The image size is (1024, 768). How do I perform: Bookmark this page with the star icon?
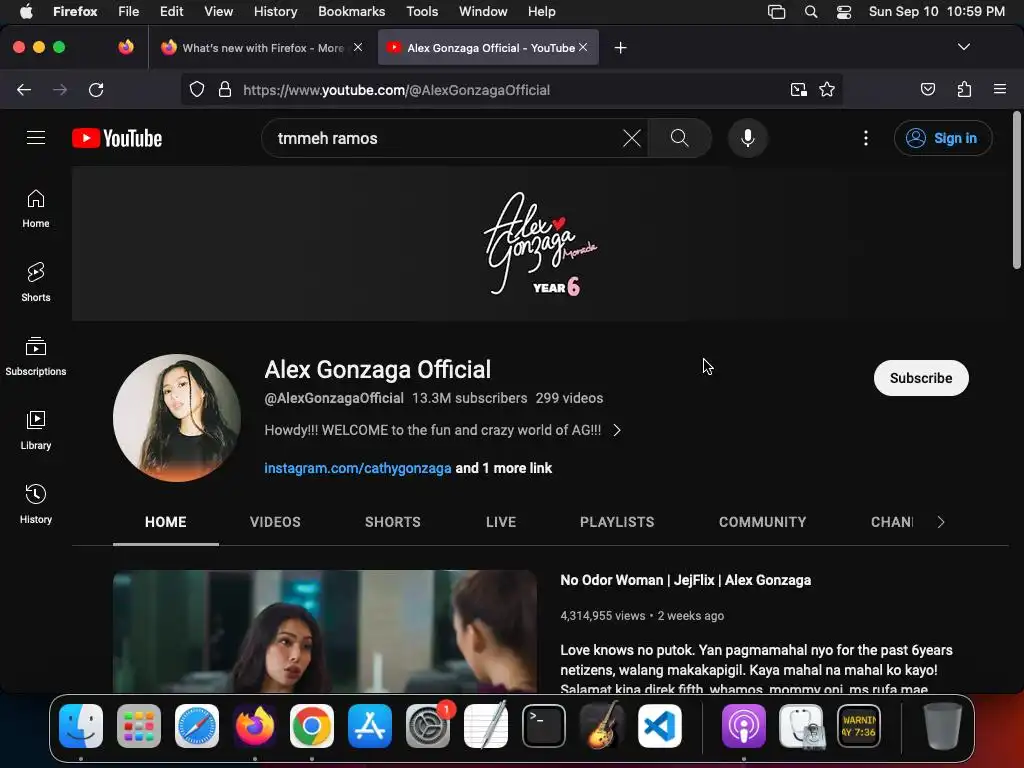827,89
